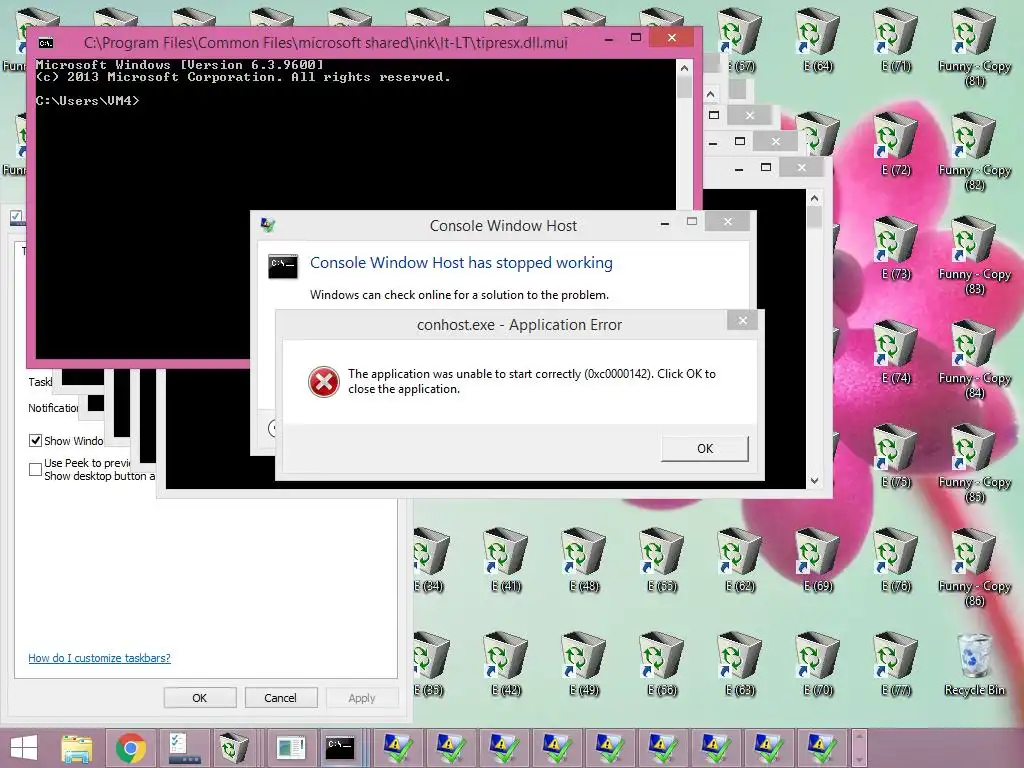Select the E (63) desktop shortcut
Screen dimensions: 1024x768
pyautogui.click(x=740, y=664)
